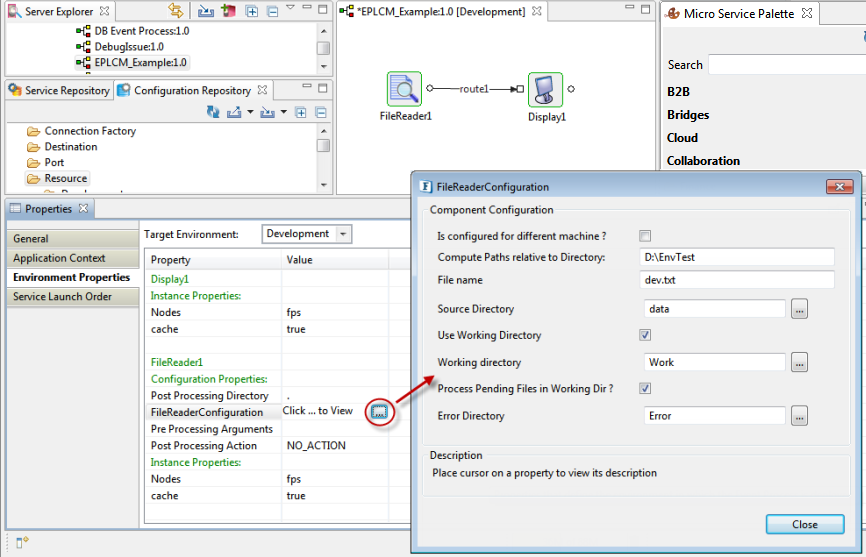
Task: Browse for Source Directory with ellipsis button
Action: [x=799, y=309]
